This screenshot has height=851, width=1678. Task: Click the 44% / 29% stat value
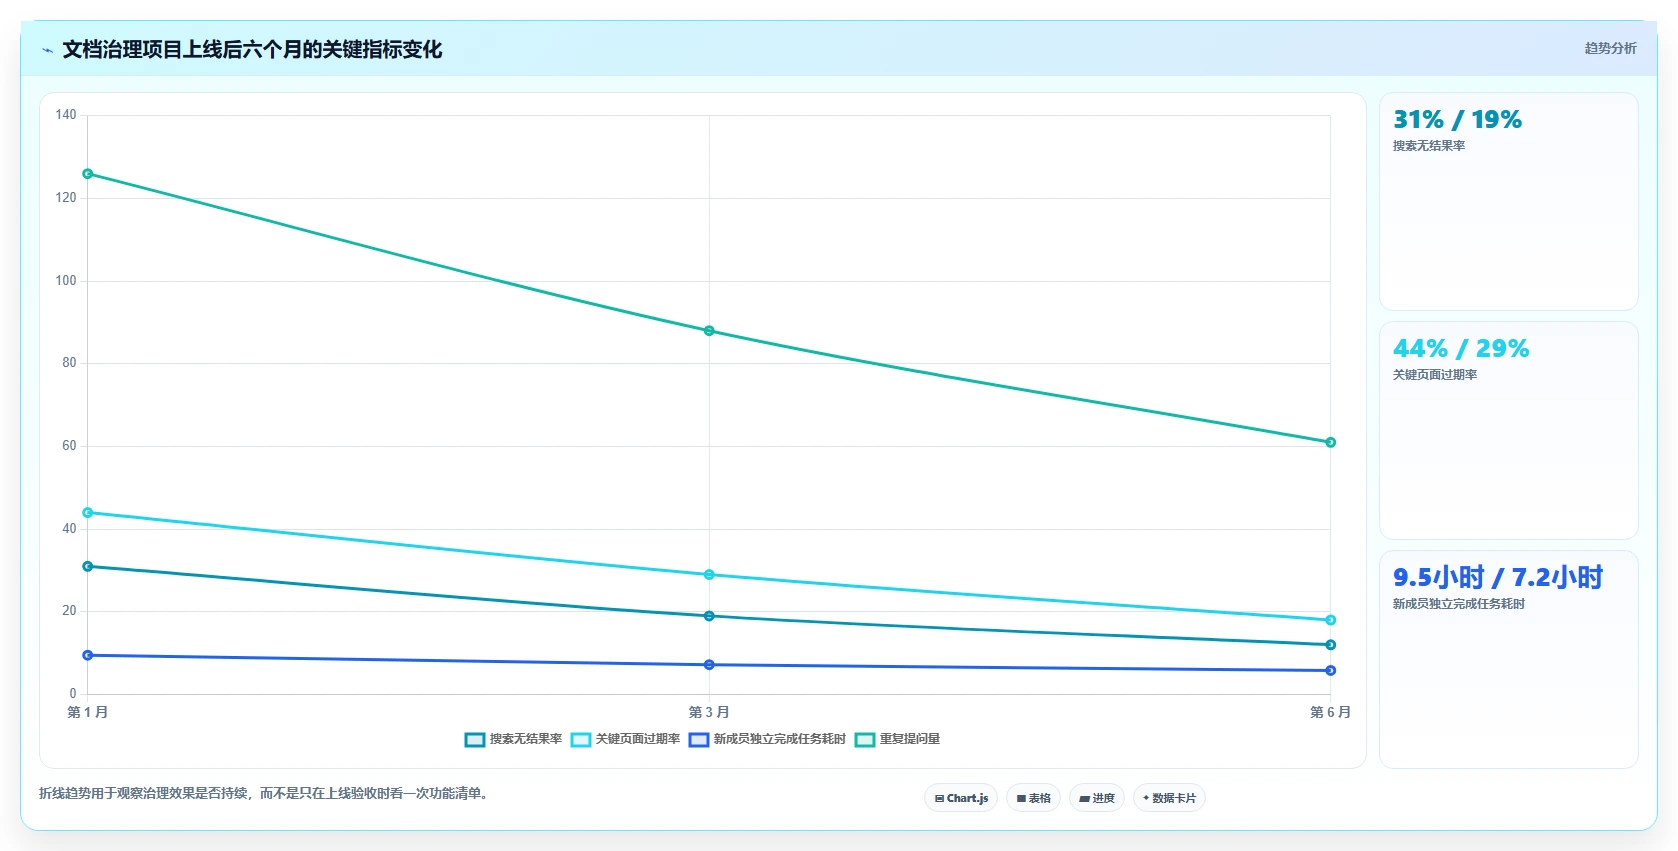(1461, 349)
